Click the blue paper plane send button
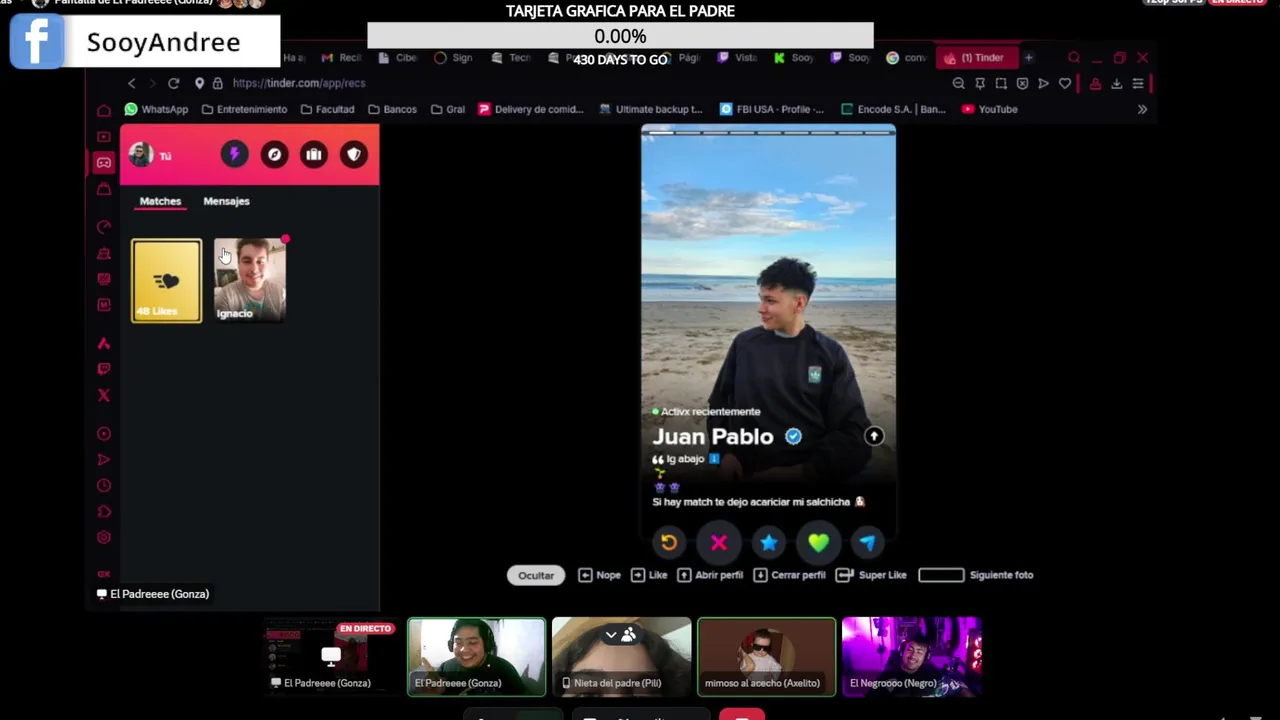Viewport: 1280px width, 720px height. point(867,543)
